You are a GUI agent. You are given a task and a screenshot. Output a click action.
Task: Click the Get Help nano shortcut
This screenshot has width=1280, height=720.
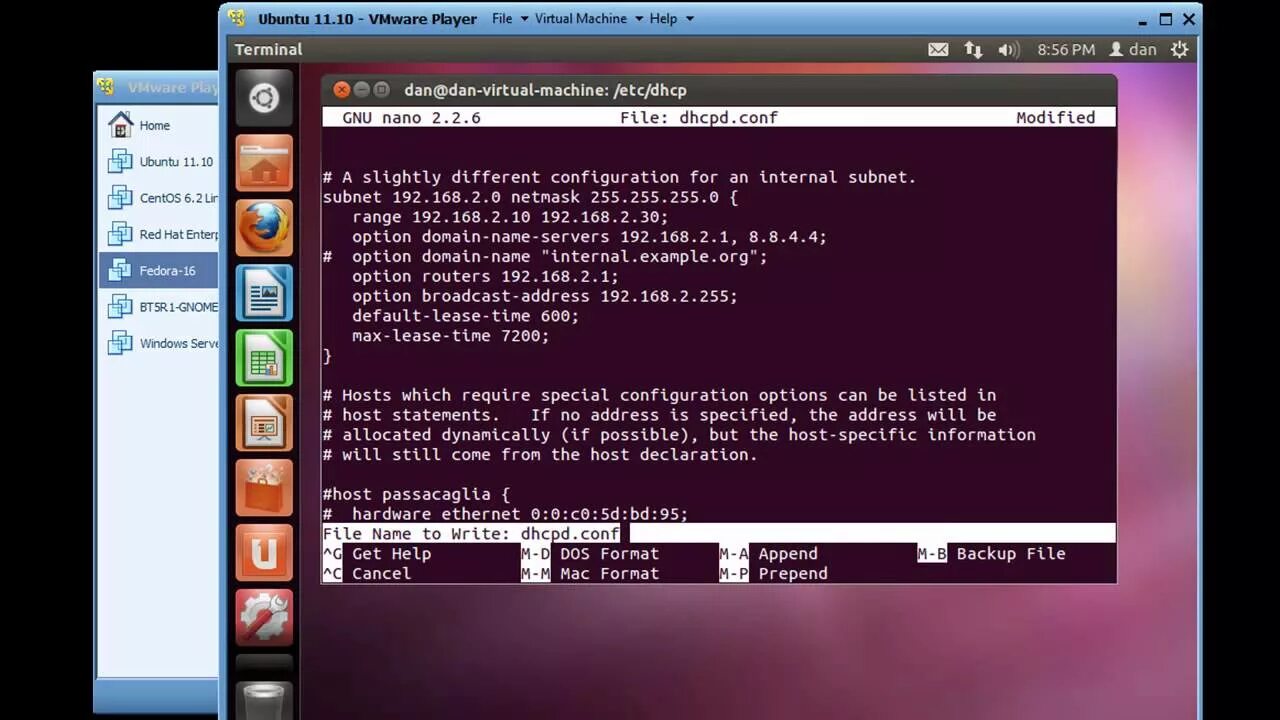tap(376, 553)
